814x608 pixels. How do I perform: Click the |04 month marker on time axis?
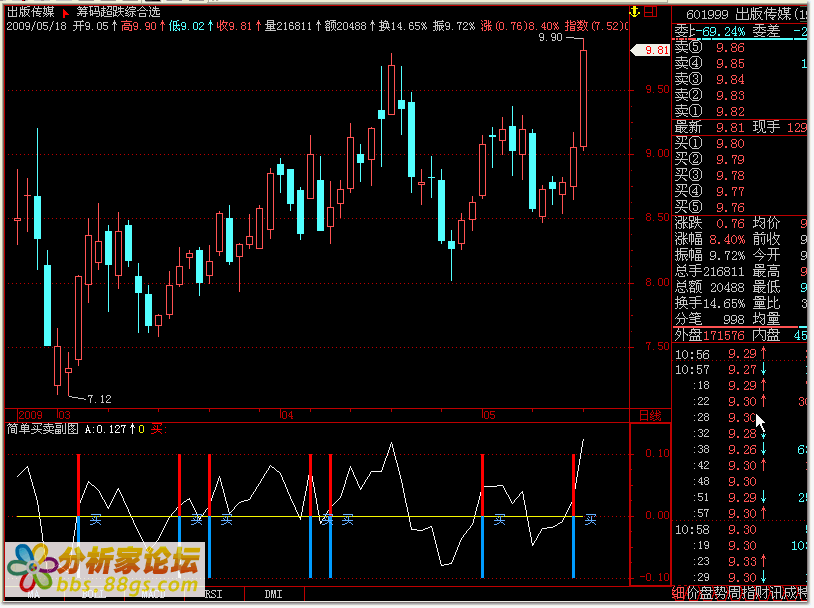[286, 415]
